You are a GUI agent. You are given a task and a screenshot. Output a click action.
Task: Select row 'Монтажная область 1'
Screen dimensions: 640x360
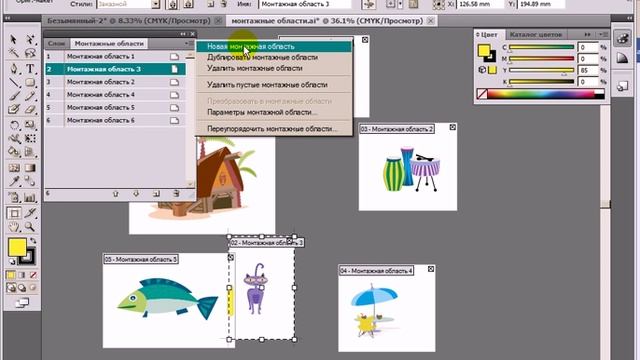click(115, 56)
